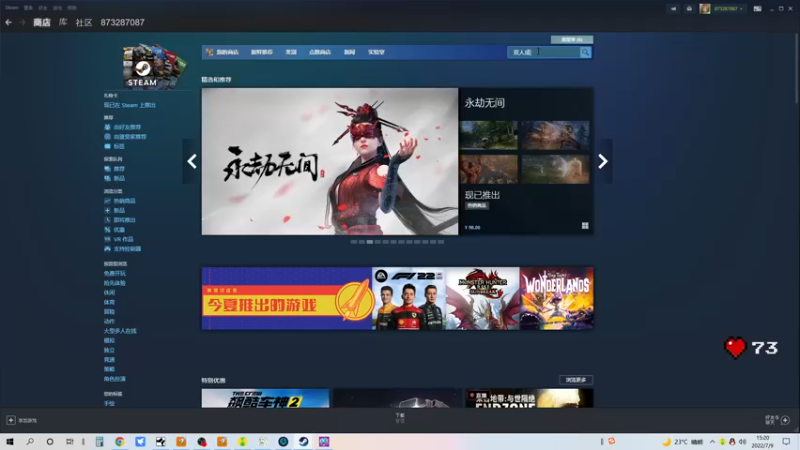Image resolution: width=800 pixels, height=450 pixels.
Task: Click the Steam icon in taskbar
Action: click(x=304, y=441)
